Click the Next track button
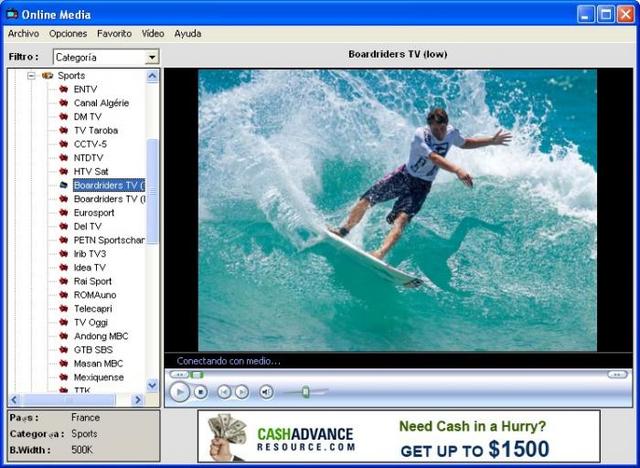 click(242, 392)
